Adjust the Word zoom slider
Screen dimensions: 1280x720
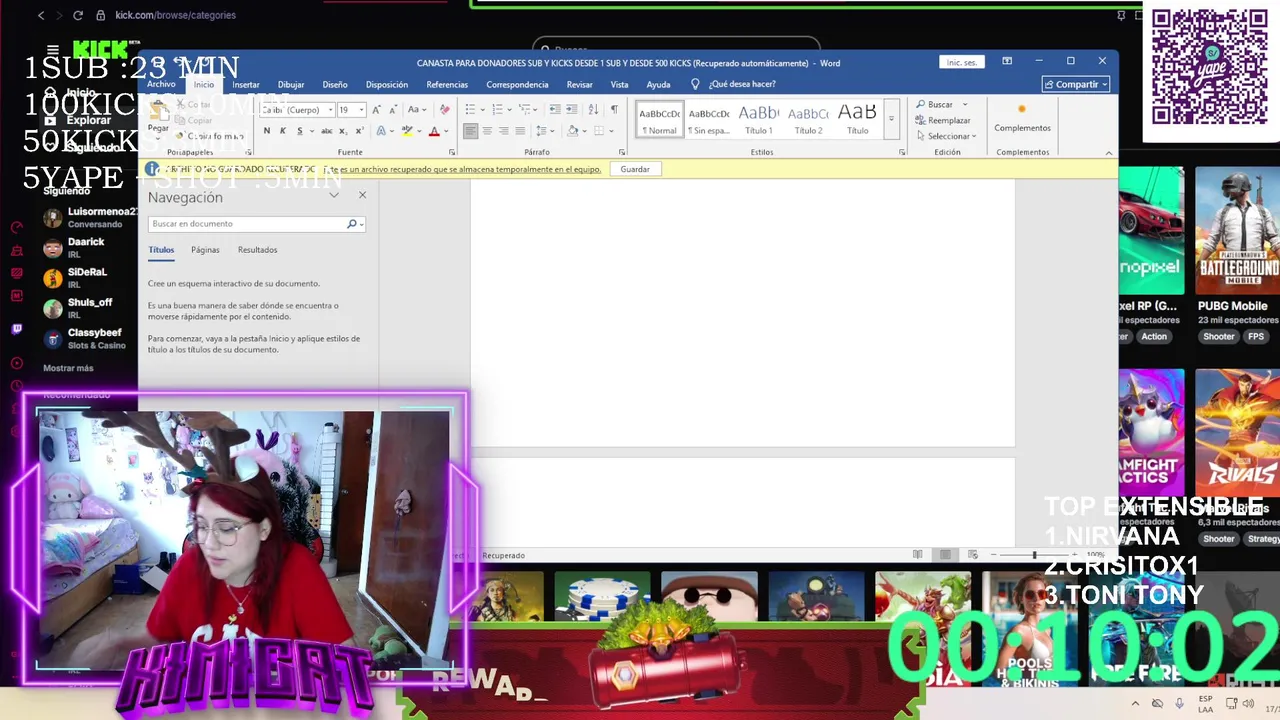1034,554
